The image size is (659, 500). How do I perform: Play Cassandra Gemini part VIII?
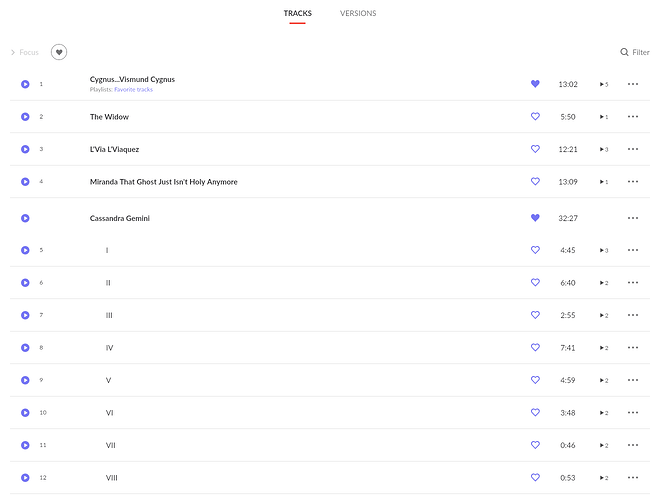(x=25, y=478)
